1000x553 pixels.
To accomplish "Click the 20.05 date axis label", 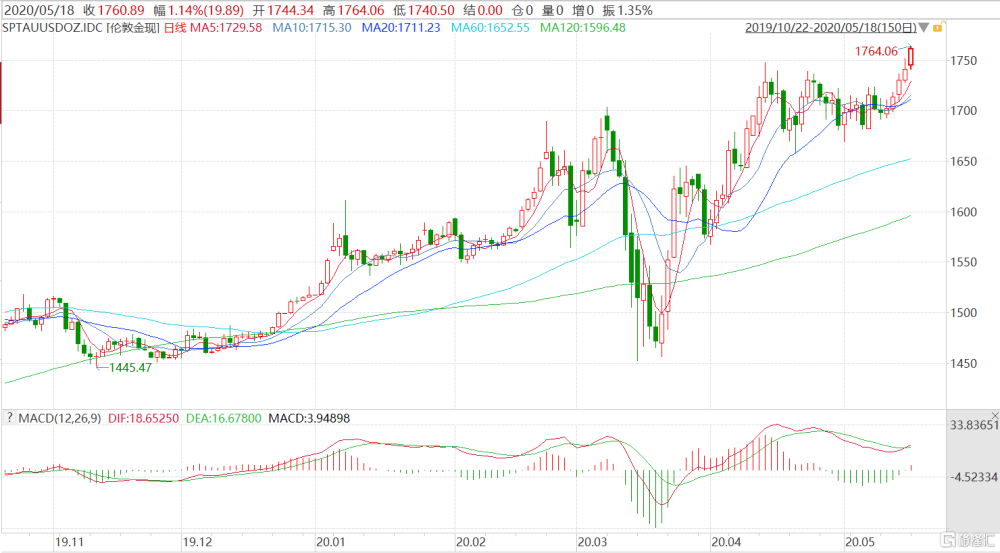I will (x=860, y=542).
